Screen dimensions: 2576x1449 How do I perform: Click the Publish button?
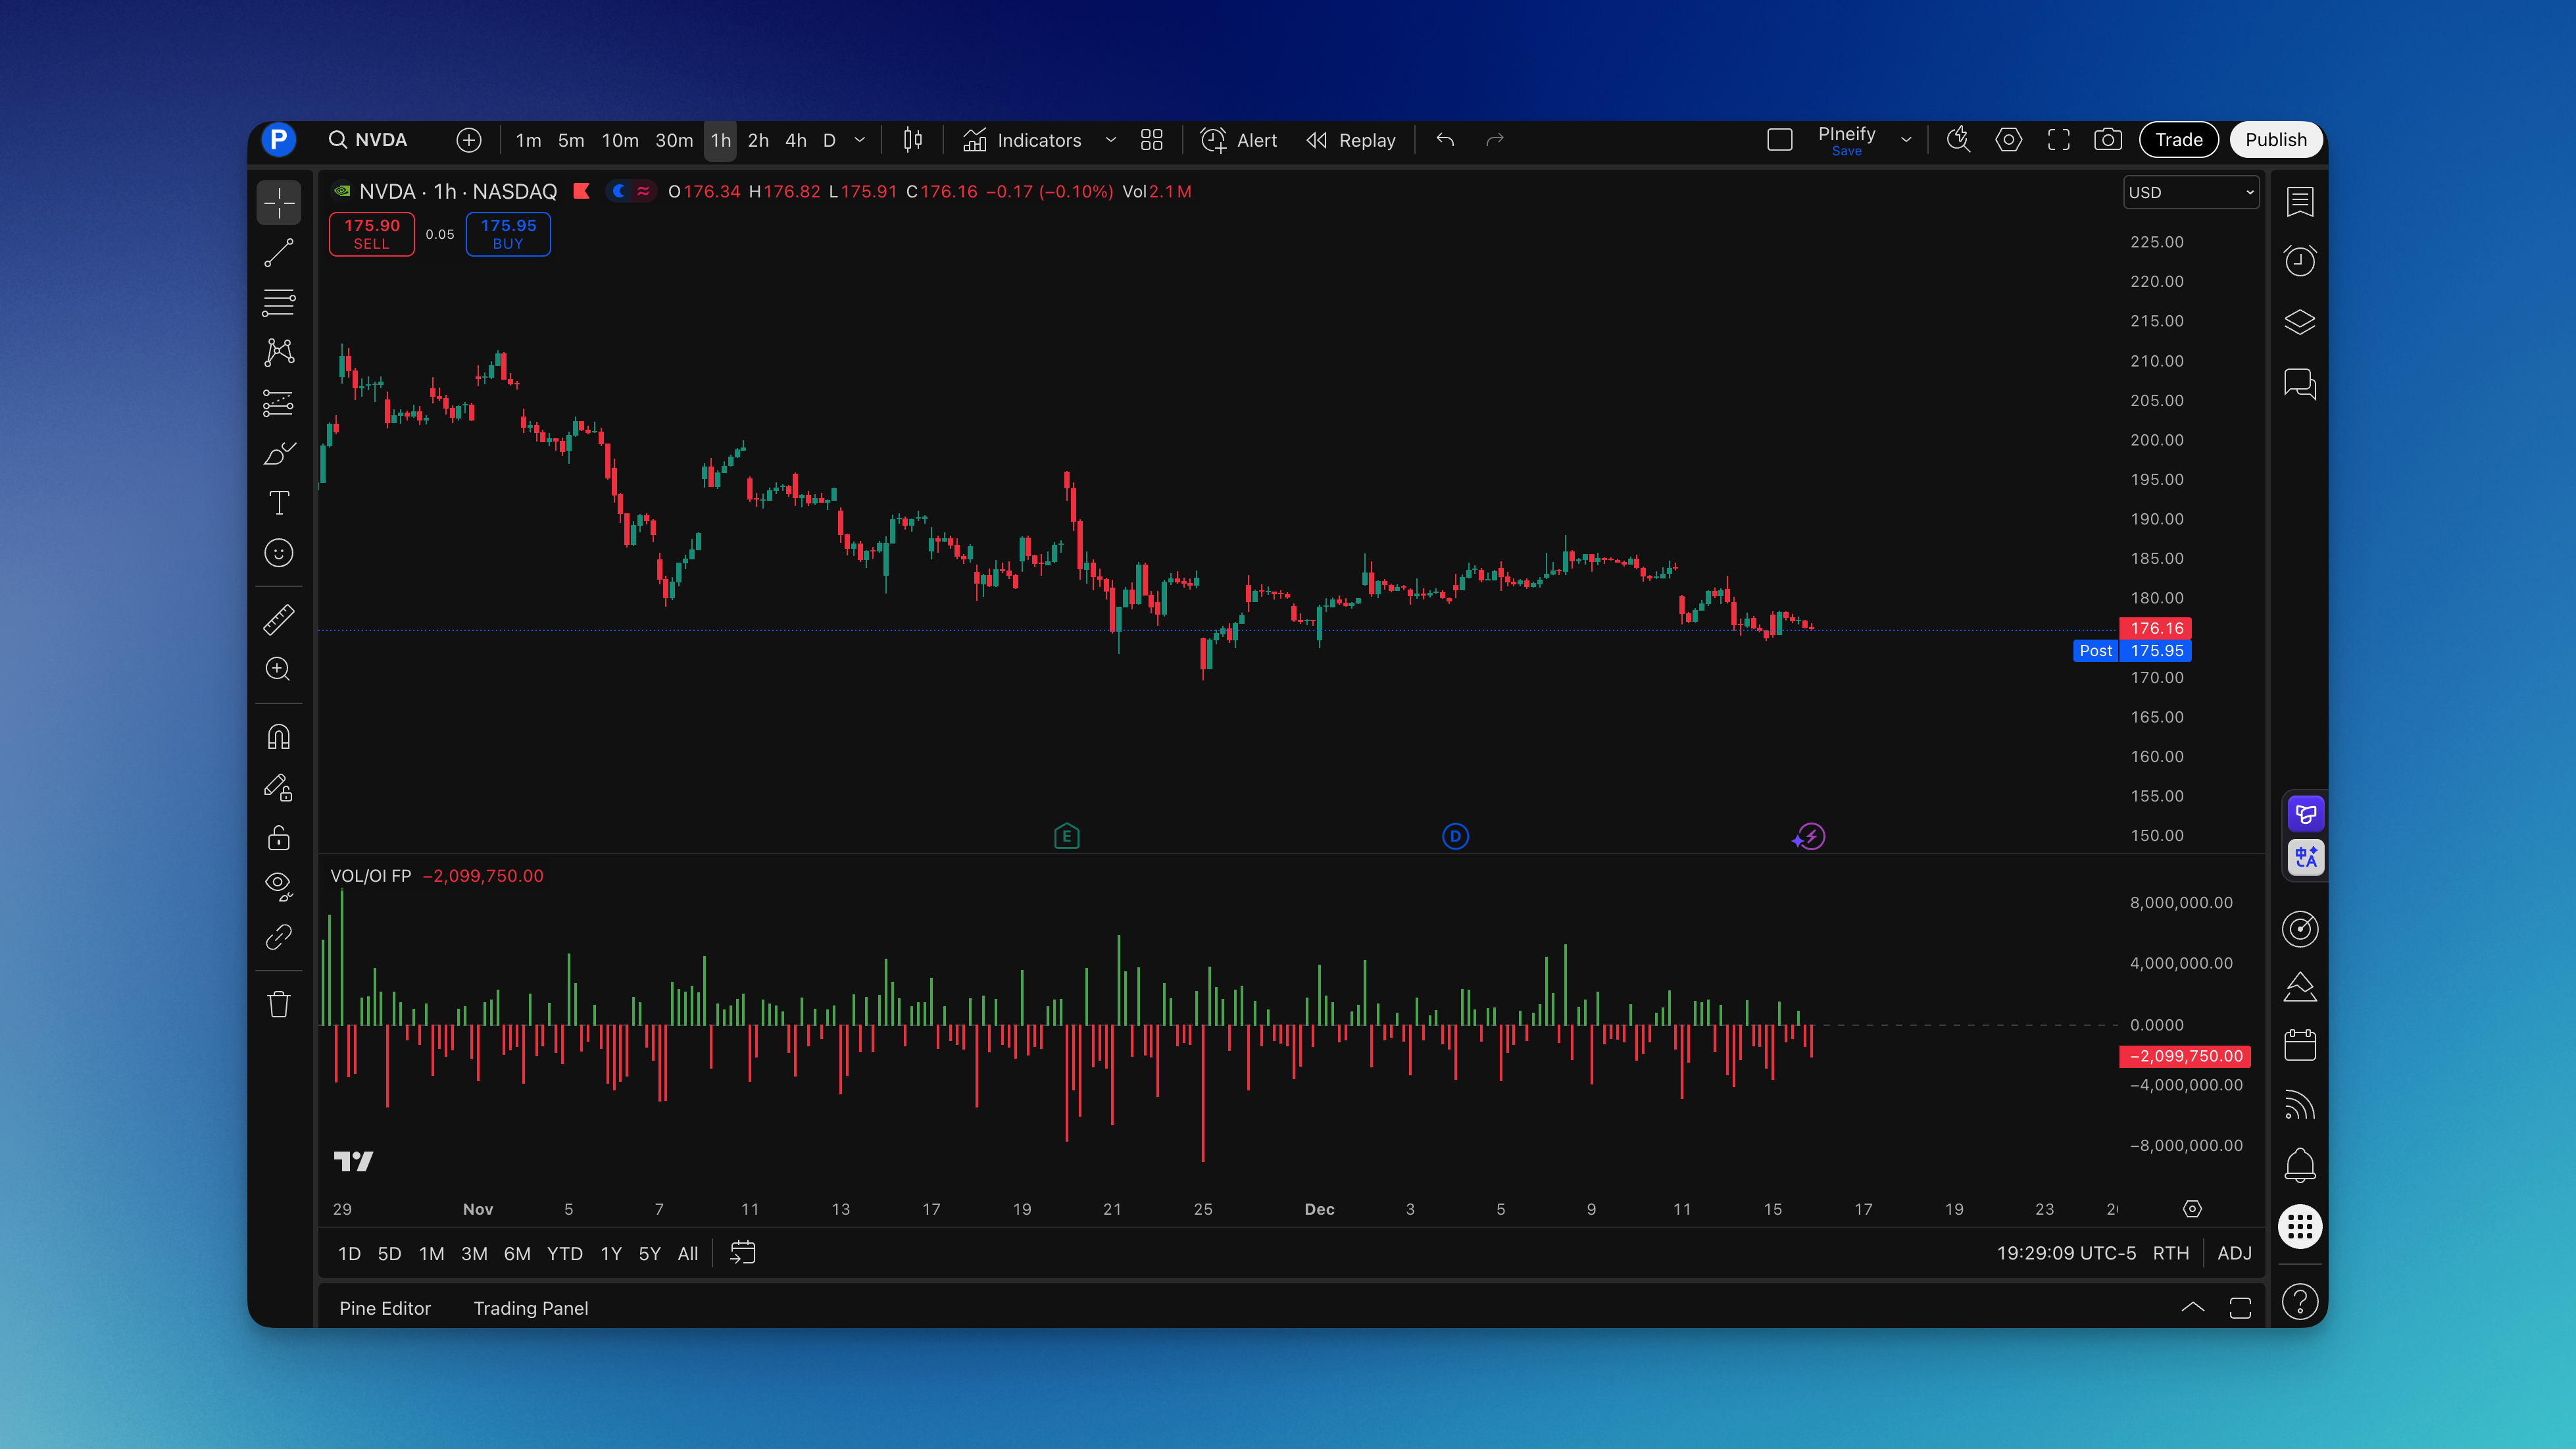(x=2275, y=139)
